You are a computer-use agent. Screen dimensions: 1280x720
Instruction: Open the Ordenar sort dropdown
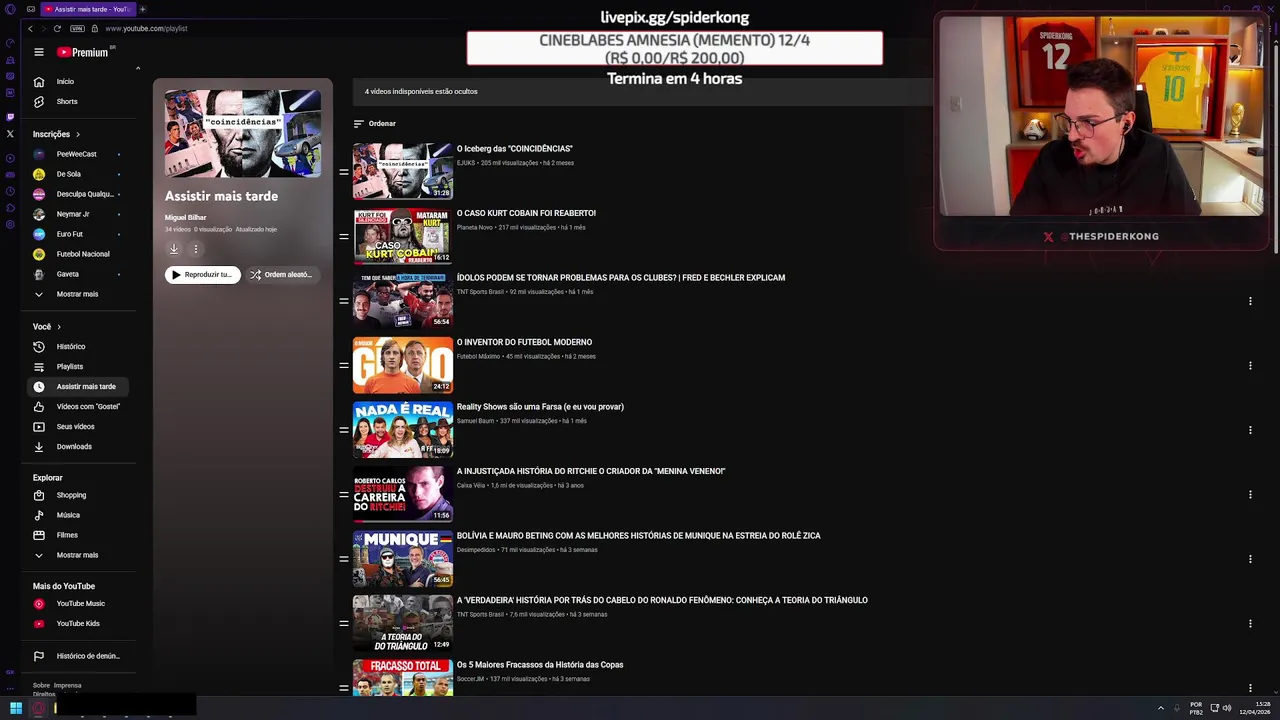pyautogui.click(x=375, y=123)
